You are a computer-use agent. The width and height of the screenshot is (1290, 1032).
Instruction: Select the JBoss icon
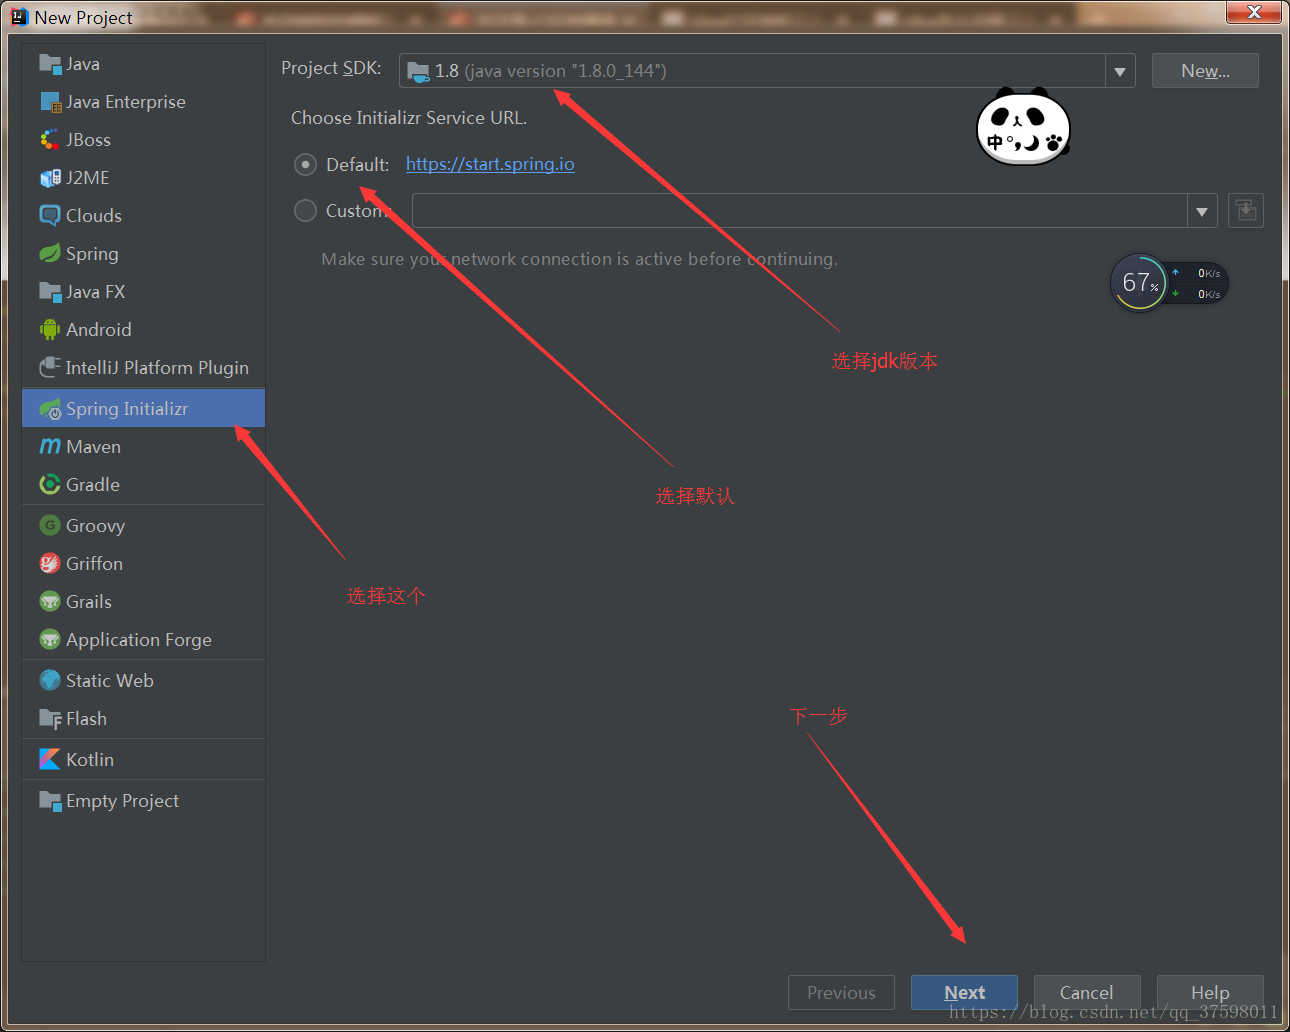(50, 140)
